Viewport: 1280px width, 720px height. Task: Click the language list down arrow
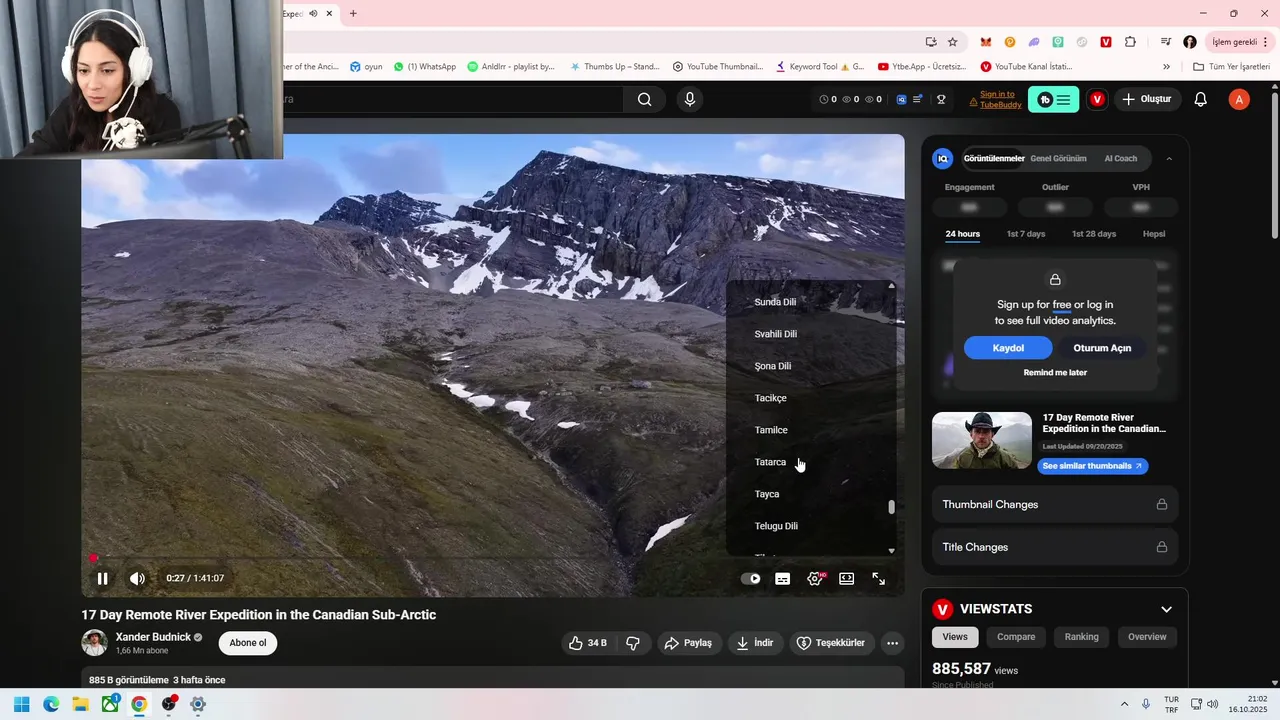pos(891,550)
